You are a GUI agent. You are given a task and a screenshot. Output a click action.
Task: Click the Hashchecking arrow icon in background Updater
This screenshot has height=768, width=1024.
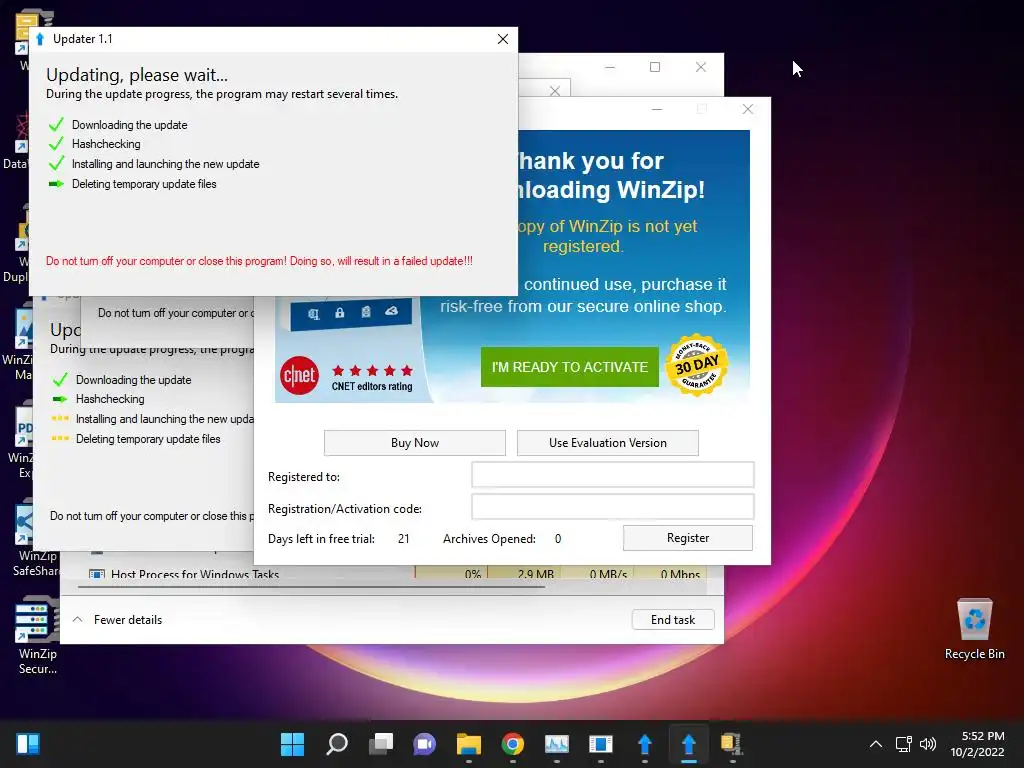[60, 399]
